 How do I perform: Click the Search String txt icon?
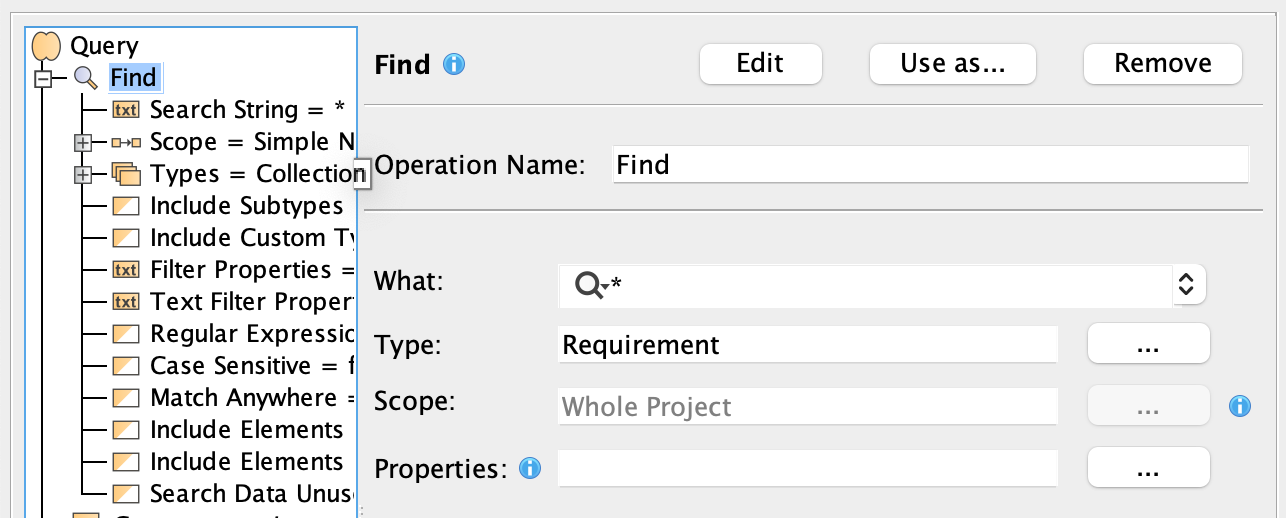pos(126,110)
